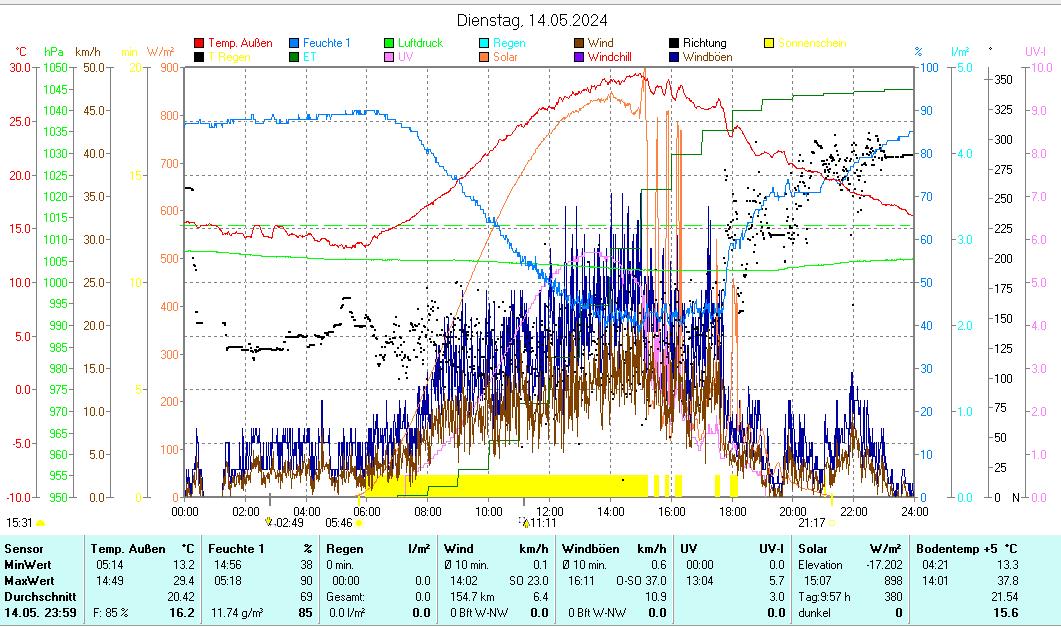Click the chart title Dienstag, 14.05.2024
Screen dimensions: 1061x627
(532, 20)
